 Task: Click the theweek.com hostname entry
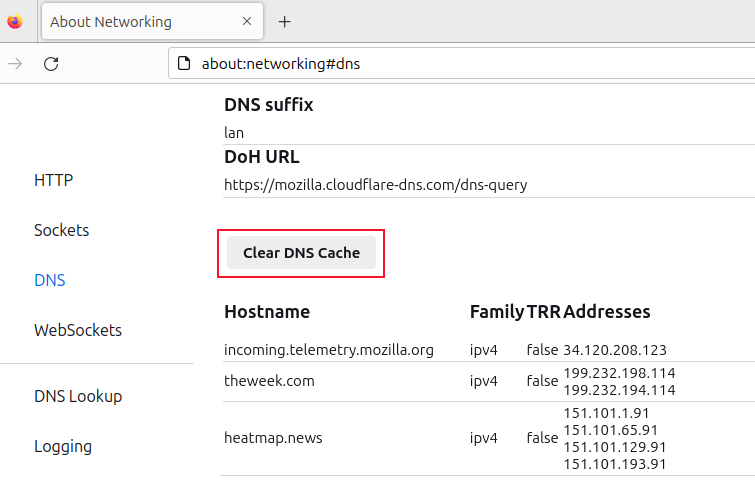click(269, 380)
